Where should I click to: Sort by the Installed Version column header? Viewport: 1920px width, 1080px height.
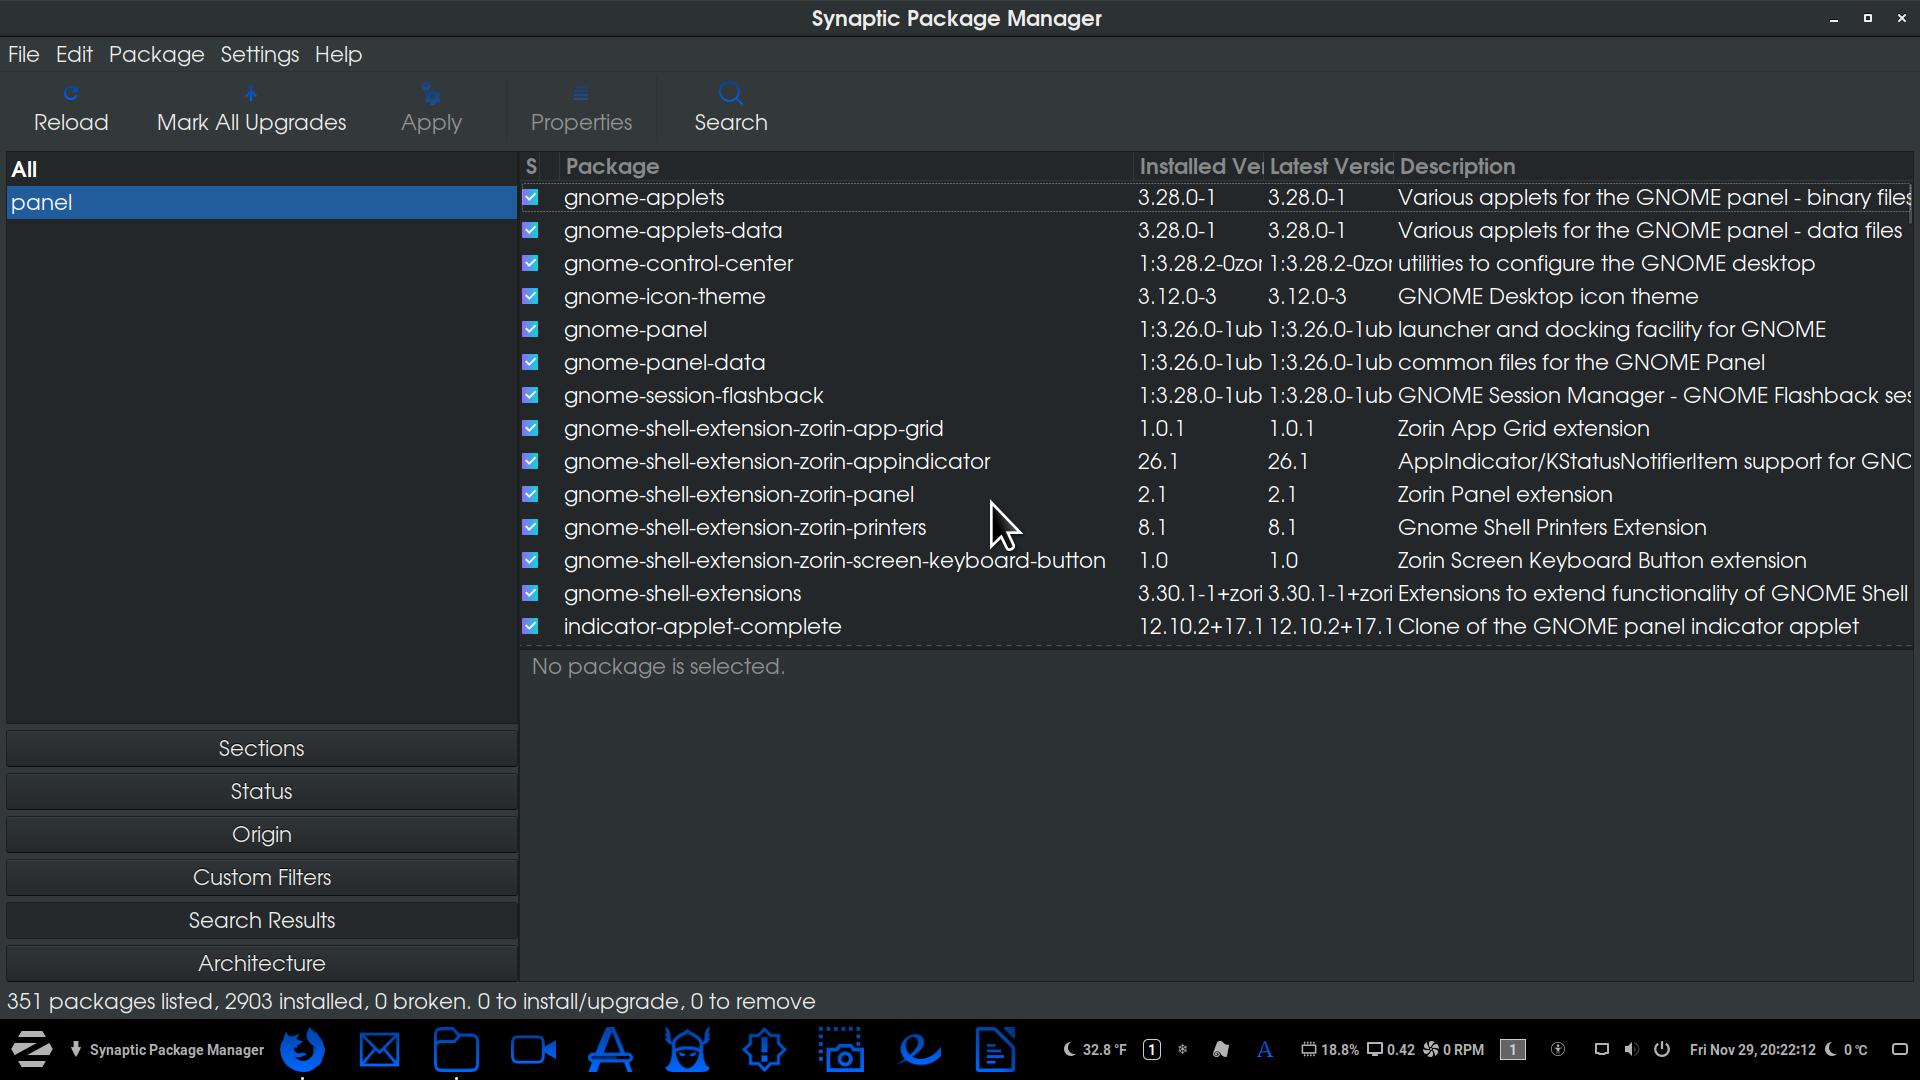tap(1199, 166)
